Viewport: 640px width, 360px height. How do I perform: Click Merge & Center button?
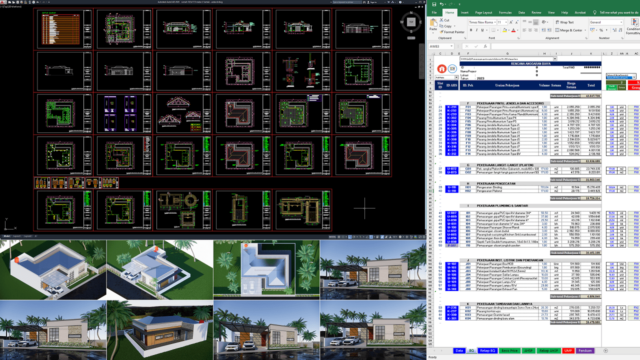click(x=568, y=30)
